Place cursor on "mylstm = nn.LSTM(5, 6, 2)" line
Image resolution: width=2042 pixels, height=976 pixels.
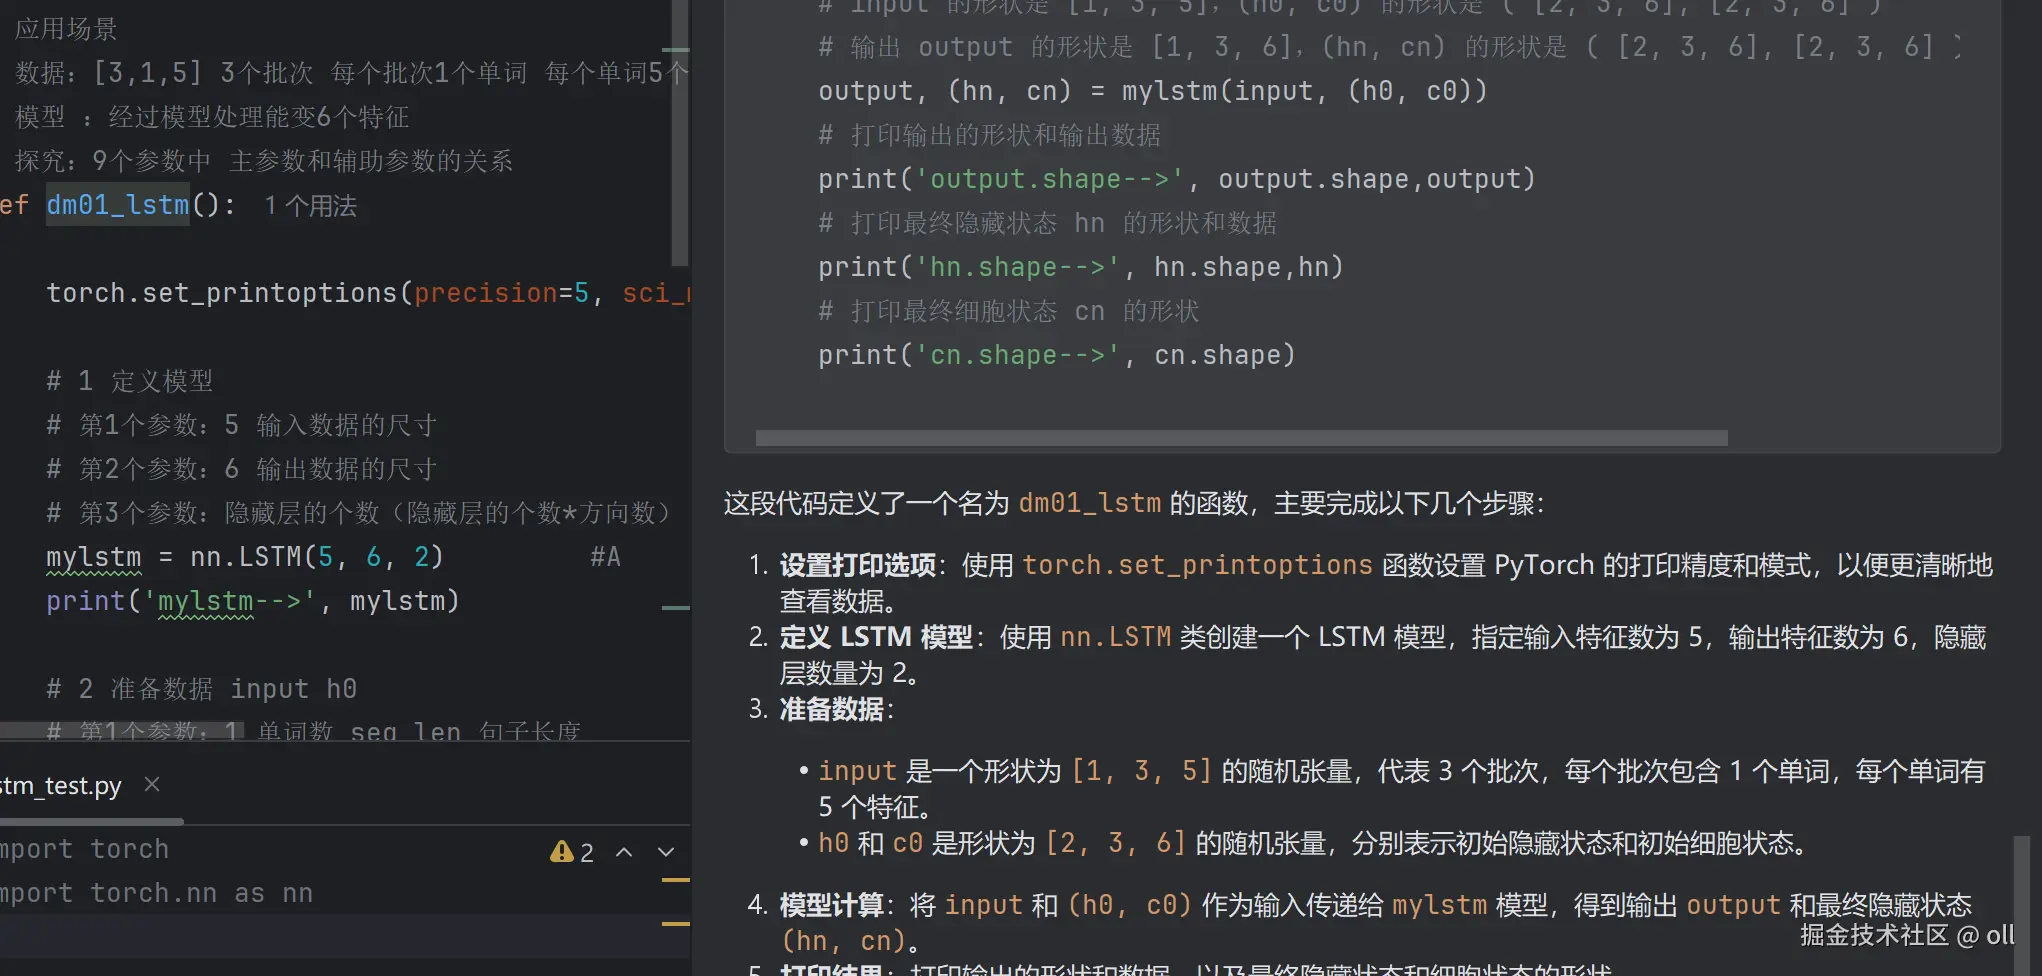pos(245,557)
